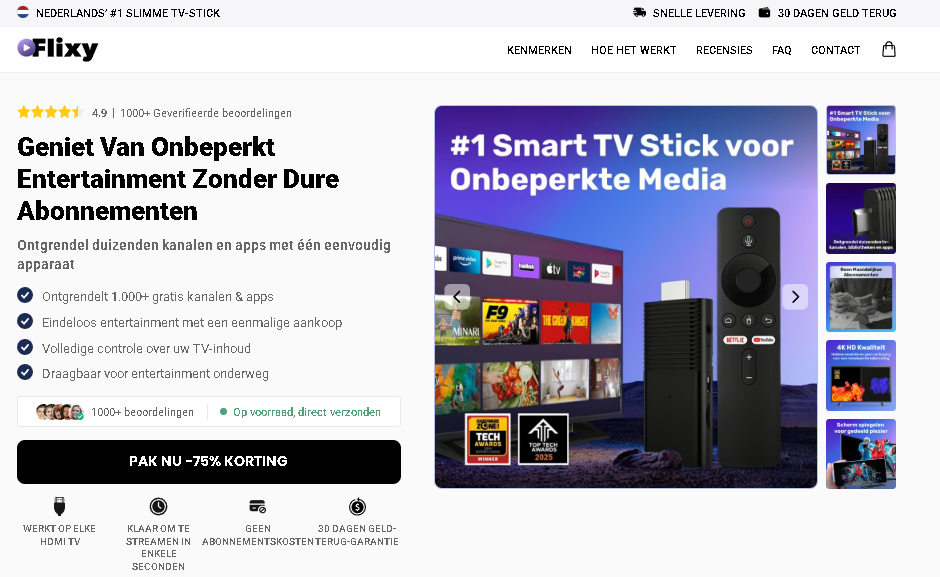This screenshot has width=940, height=577.
Task: Click the checkmark beside Draagbaar voor entertainment onderweg
Action: [25, 372]
